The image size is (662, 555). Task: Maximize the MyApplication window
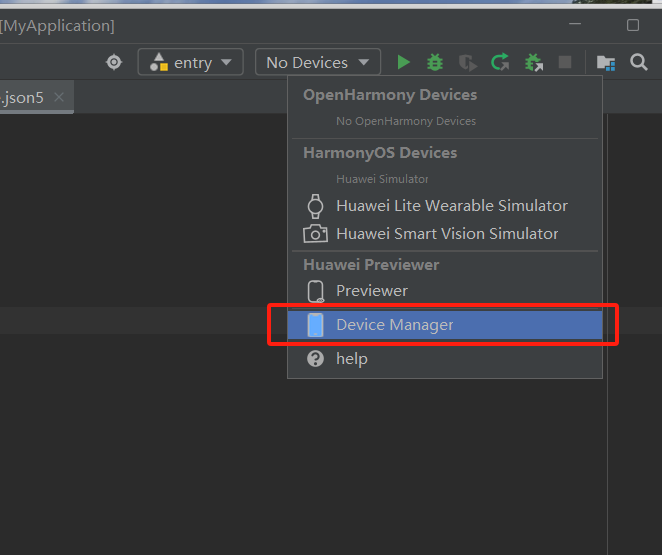click(632, 25)
